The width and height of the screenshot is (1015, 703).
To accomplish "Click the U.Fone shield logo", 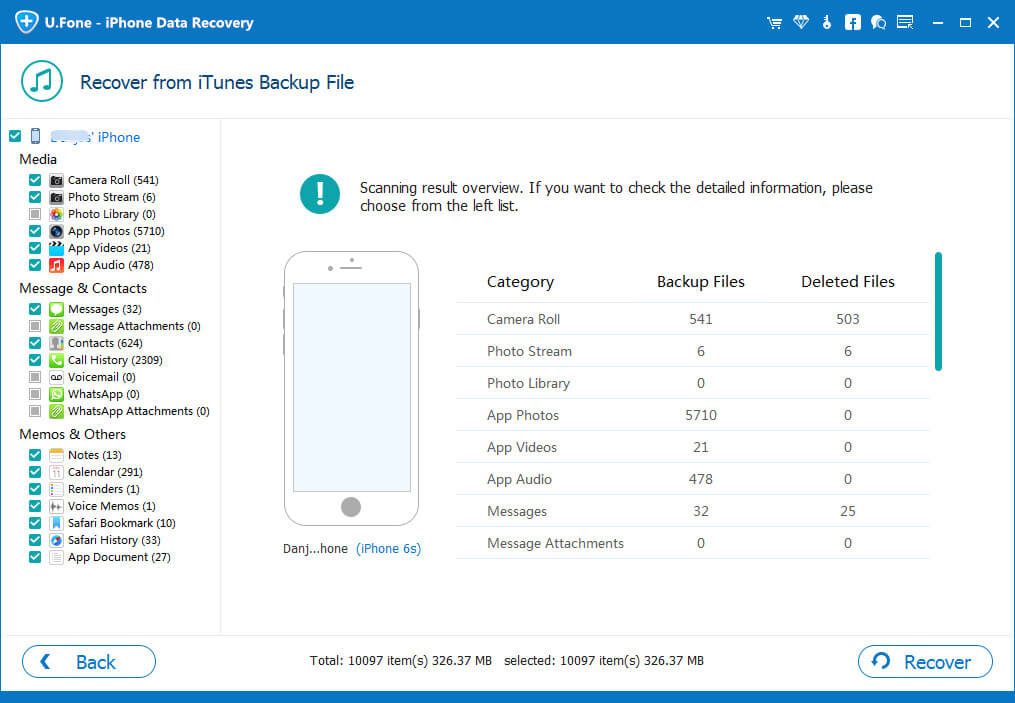I will click(x=26, y=21).
